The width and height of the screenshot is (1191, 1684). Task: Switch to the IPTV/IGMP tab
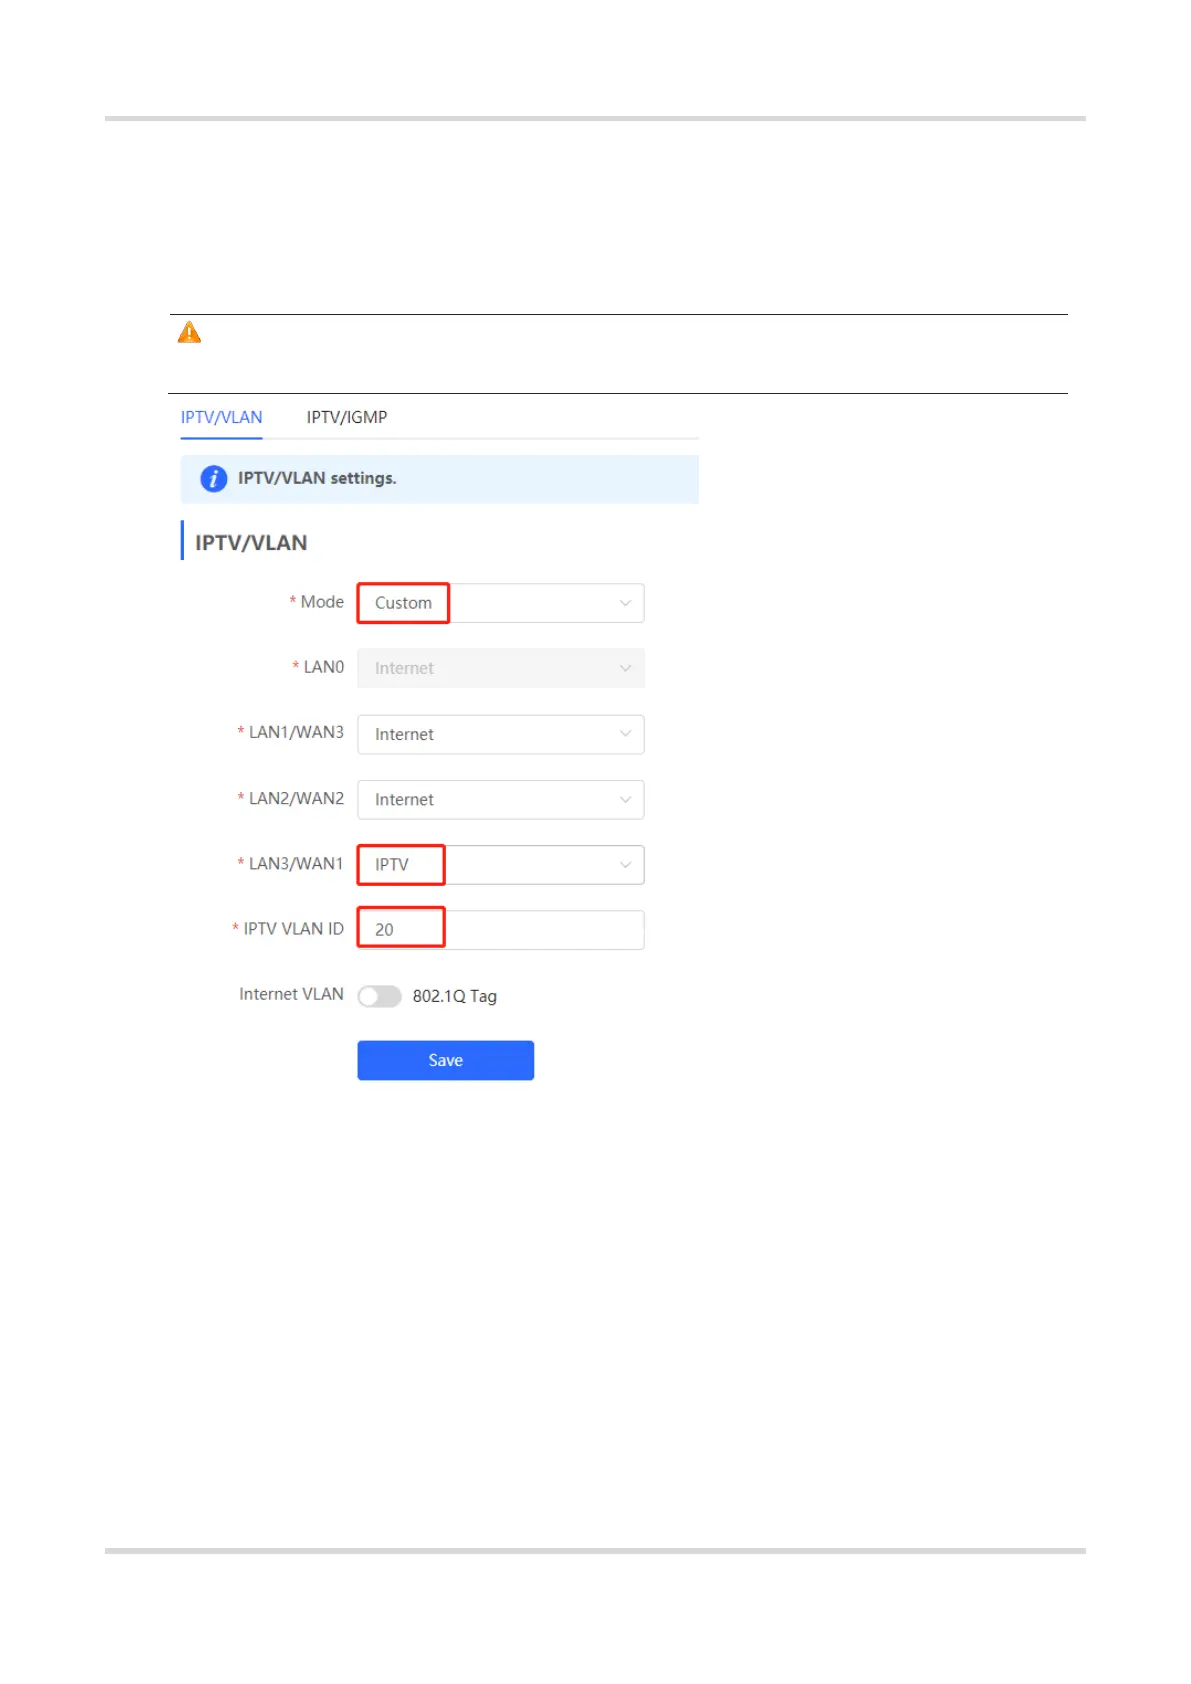tap(347, 417)
